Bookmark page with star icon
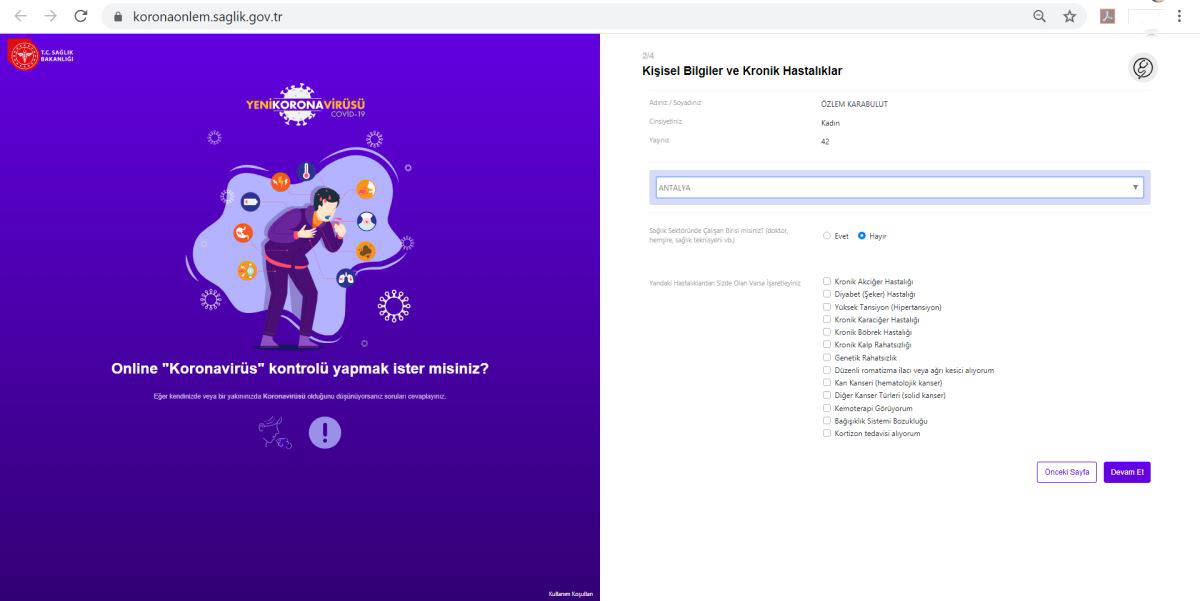Viewport: 1200px width, 601px height. [1069, 16]
